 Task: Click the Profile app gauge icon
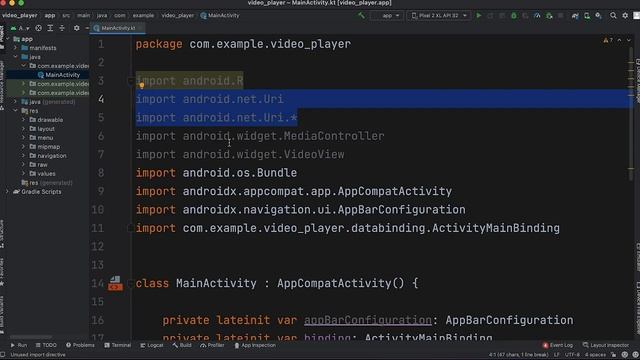(537, 16)
